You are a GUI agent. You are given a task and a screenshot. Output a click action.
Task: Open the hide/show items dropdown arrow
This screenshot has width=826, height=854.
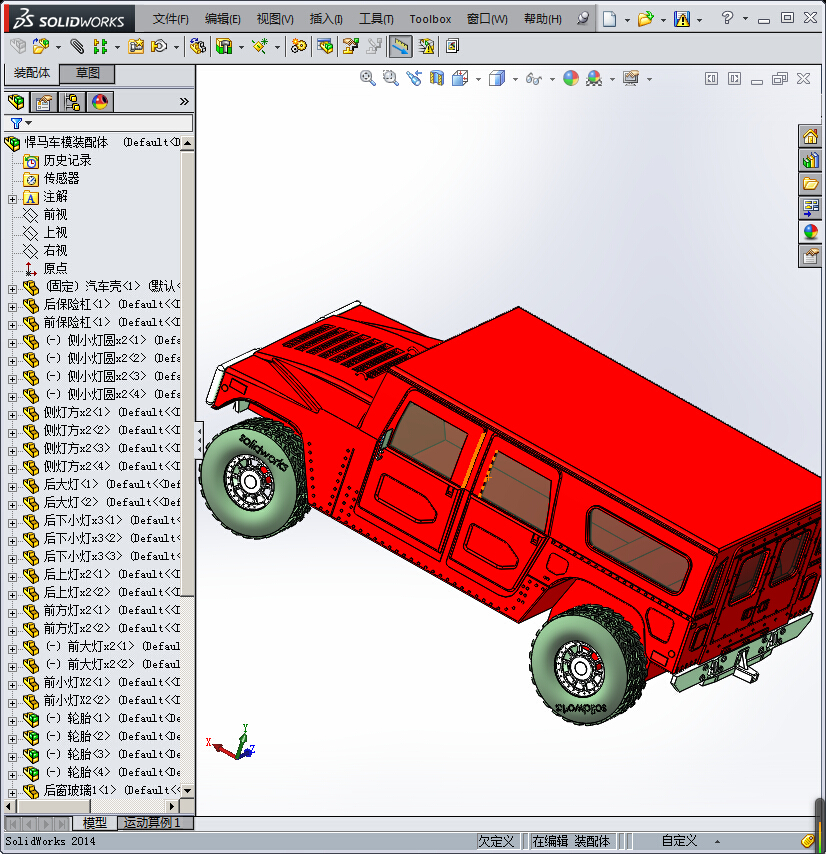click(552, 80)
